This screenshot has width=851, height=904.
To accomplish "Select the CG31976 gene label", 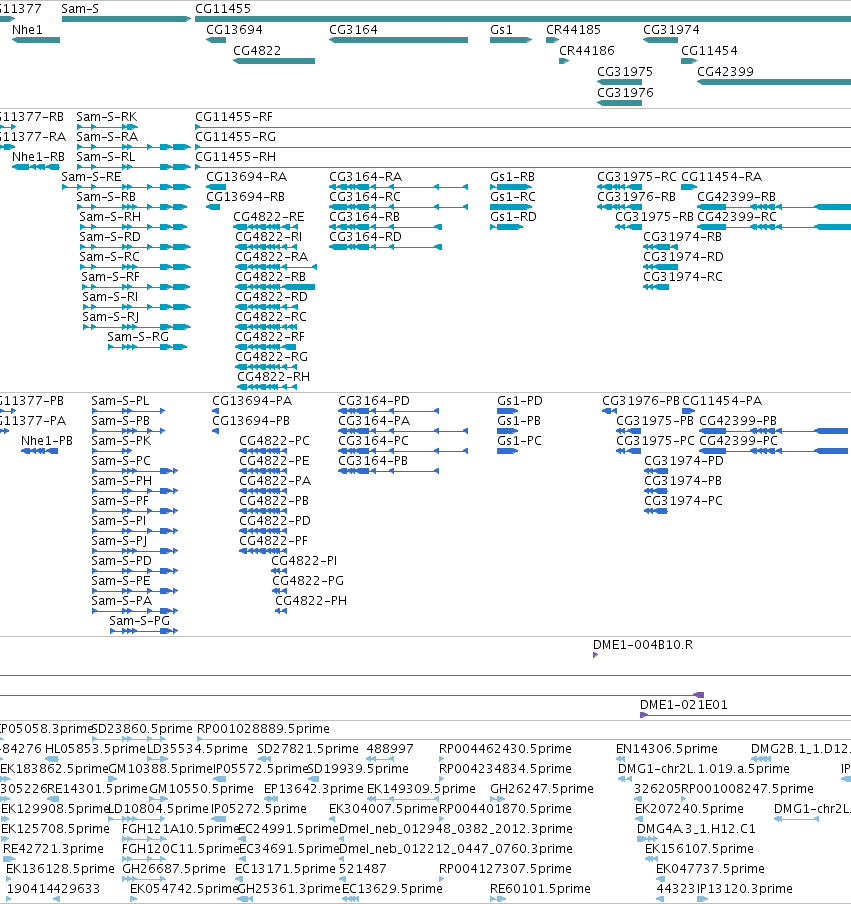I will 624,93.
